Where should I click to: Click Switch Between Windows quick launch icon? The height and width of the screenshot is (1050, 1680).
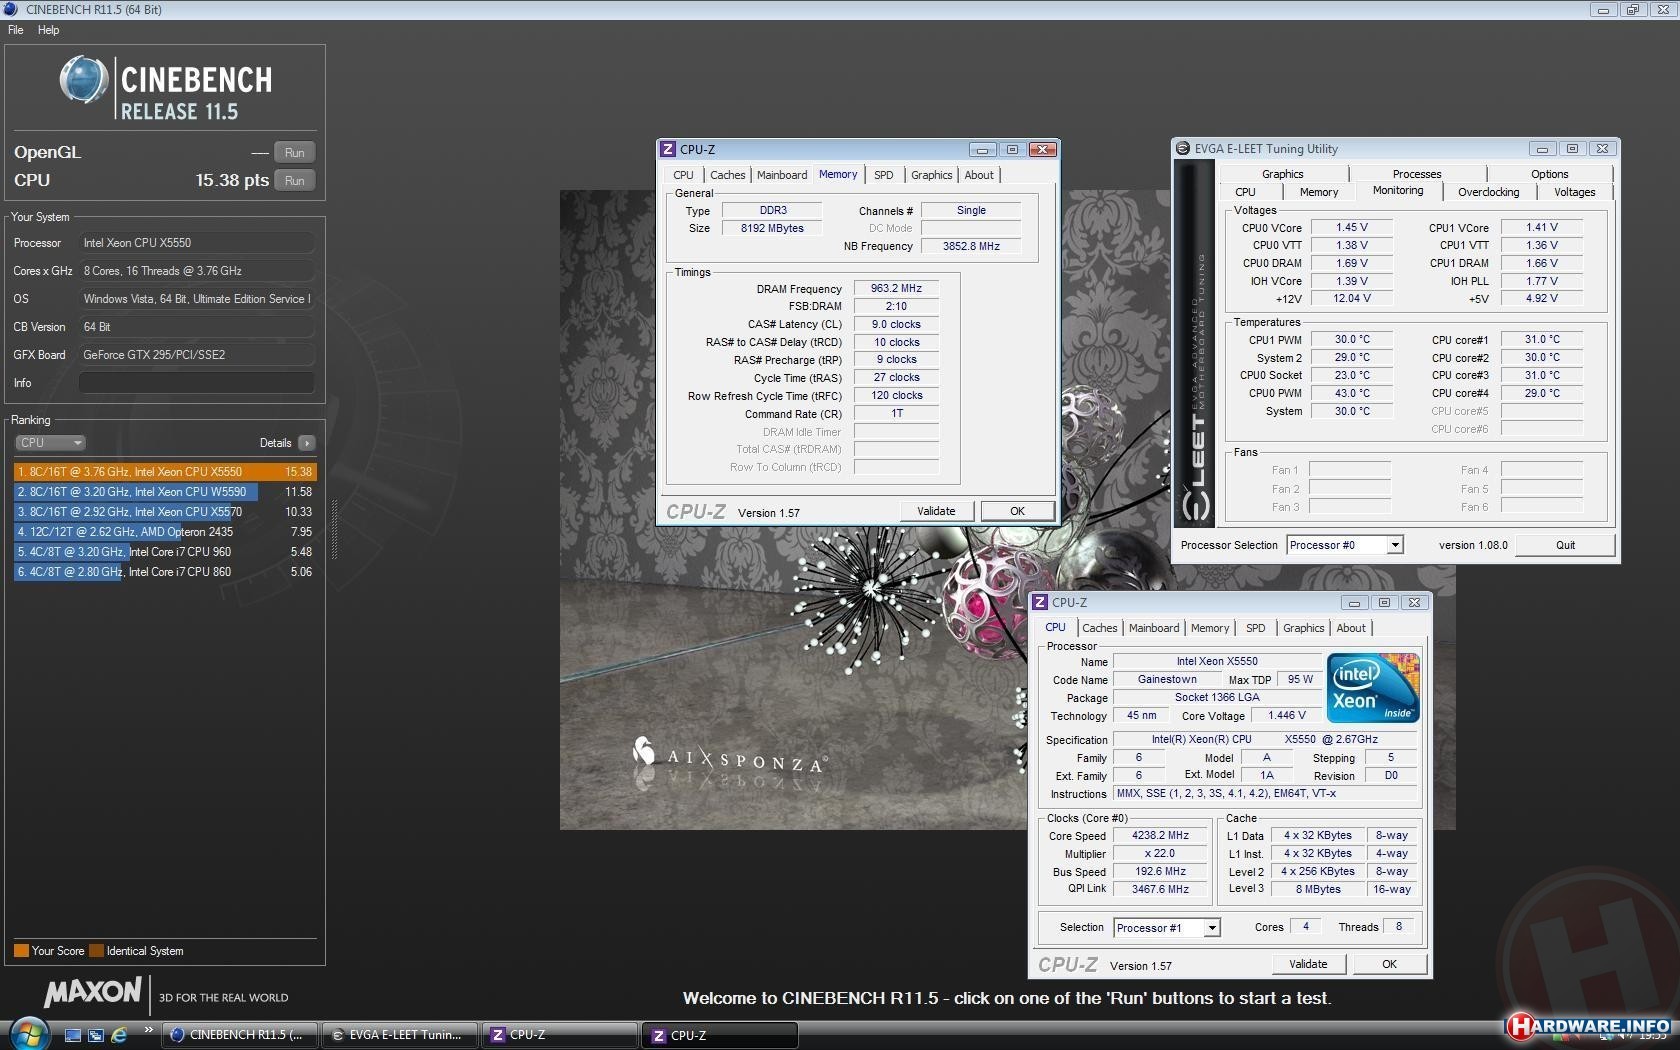coord(96,1035)
